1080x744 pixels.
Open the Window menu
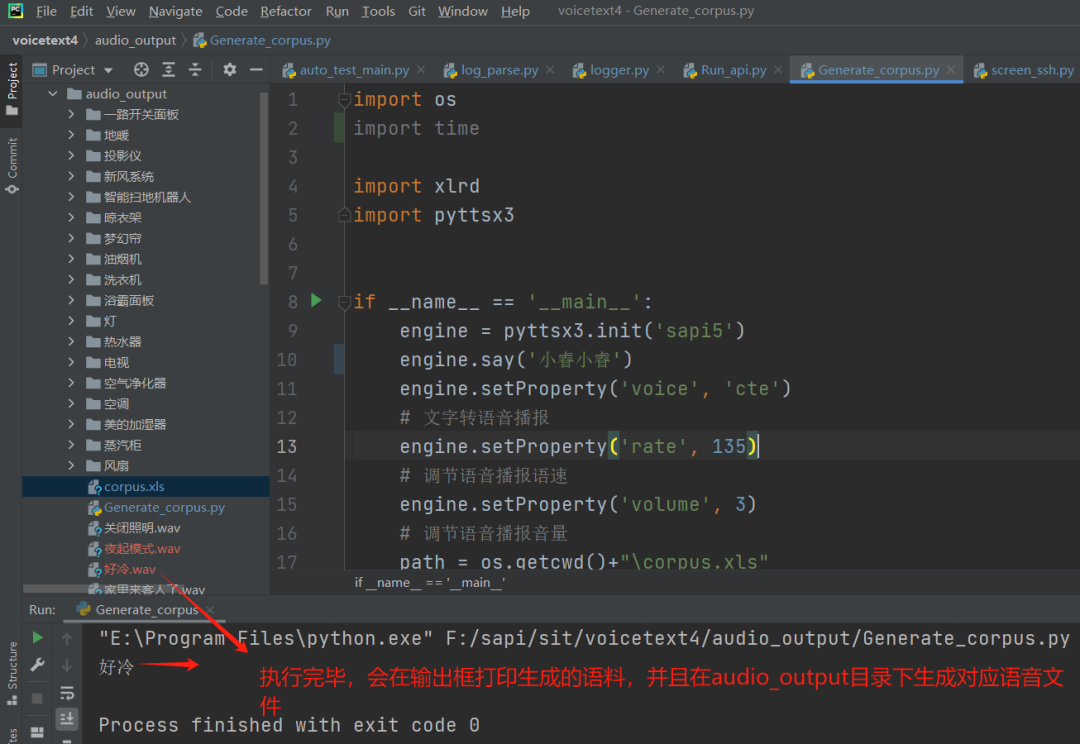[x=463, y=11]
